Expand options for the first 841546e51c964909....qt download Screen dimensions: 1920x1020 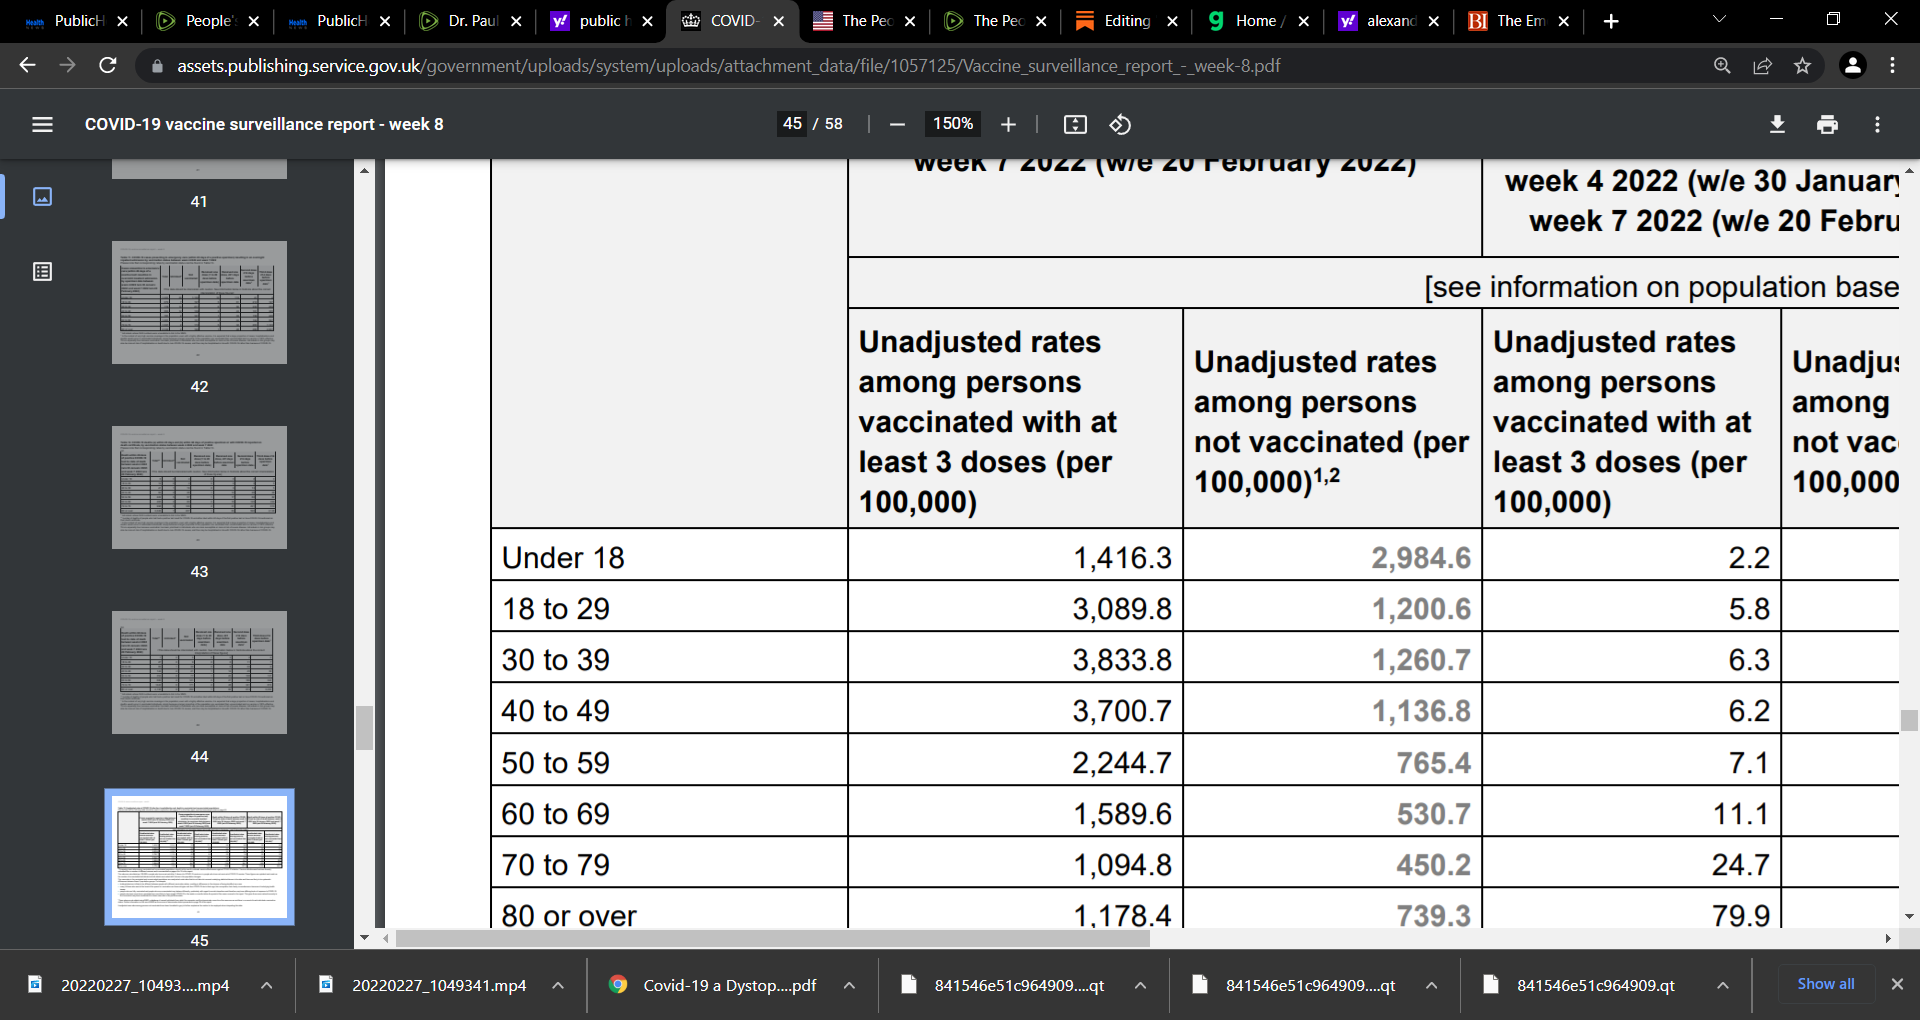(x=1140, y=985)
